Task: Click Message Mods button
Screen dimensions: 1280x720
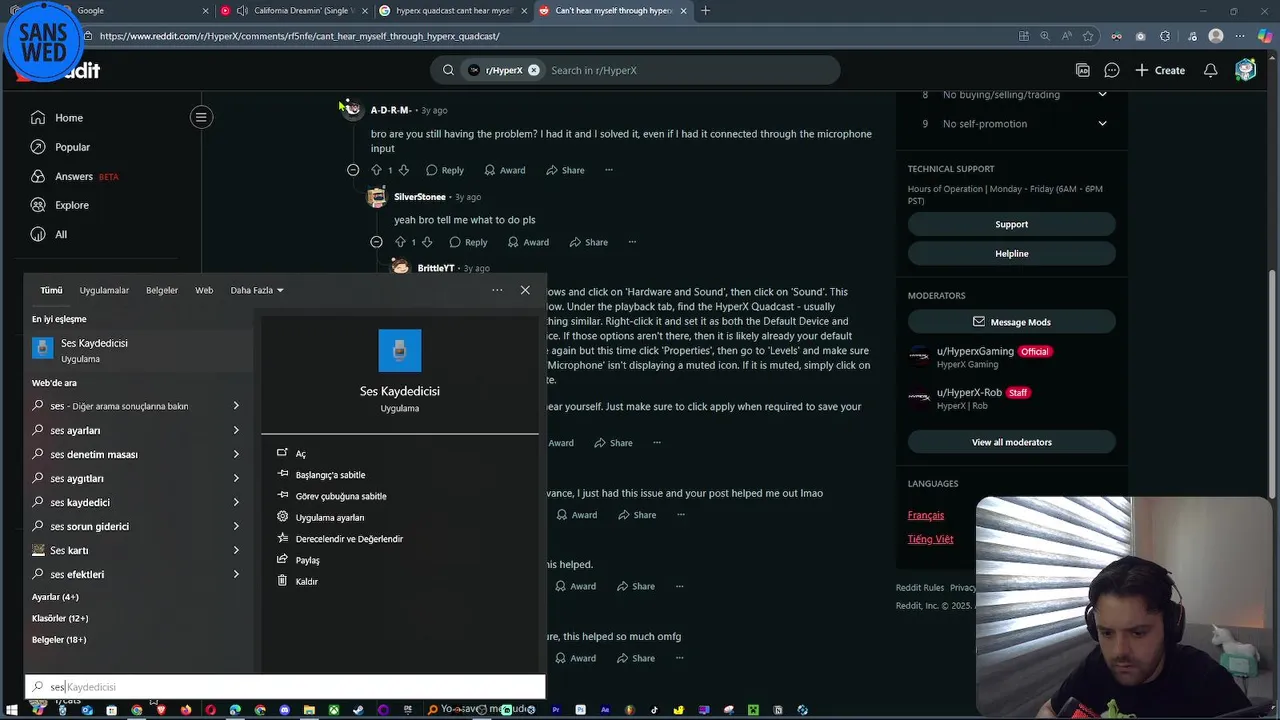Action: 1011,322
